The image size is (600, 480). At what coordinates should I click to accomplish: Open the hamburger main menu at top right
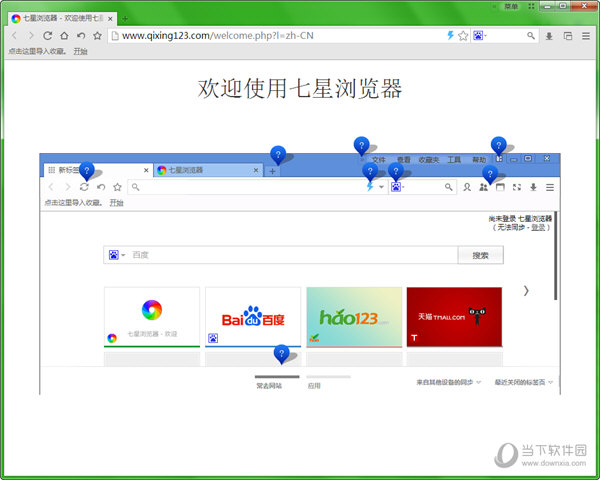[x=585, y=35]
